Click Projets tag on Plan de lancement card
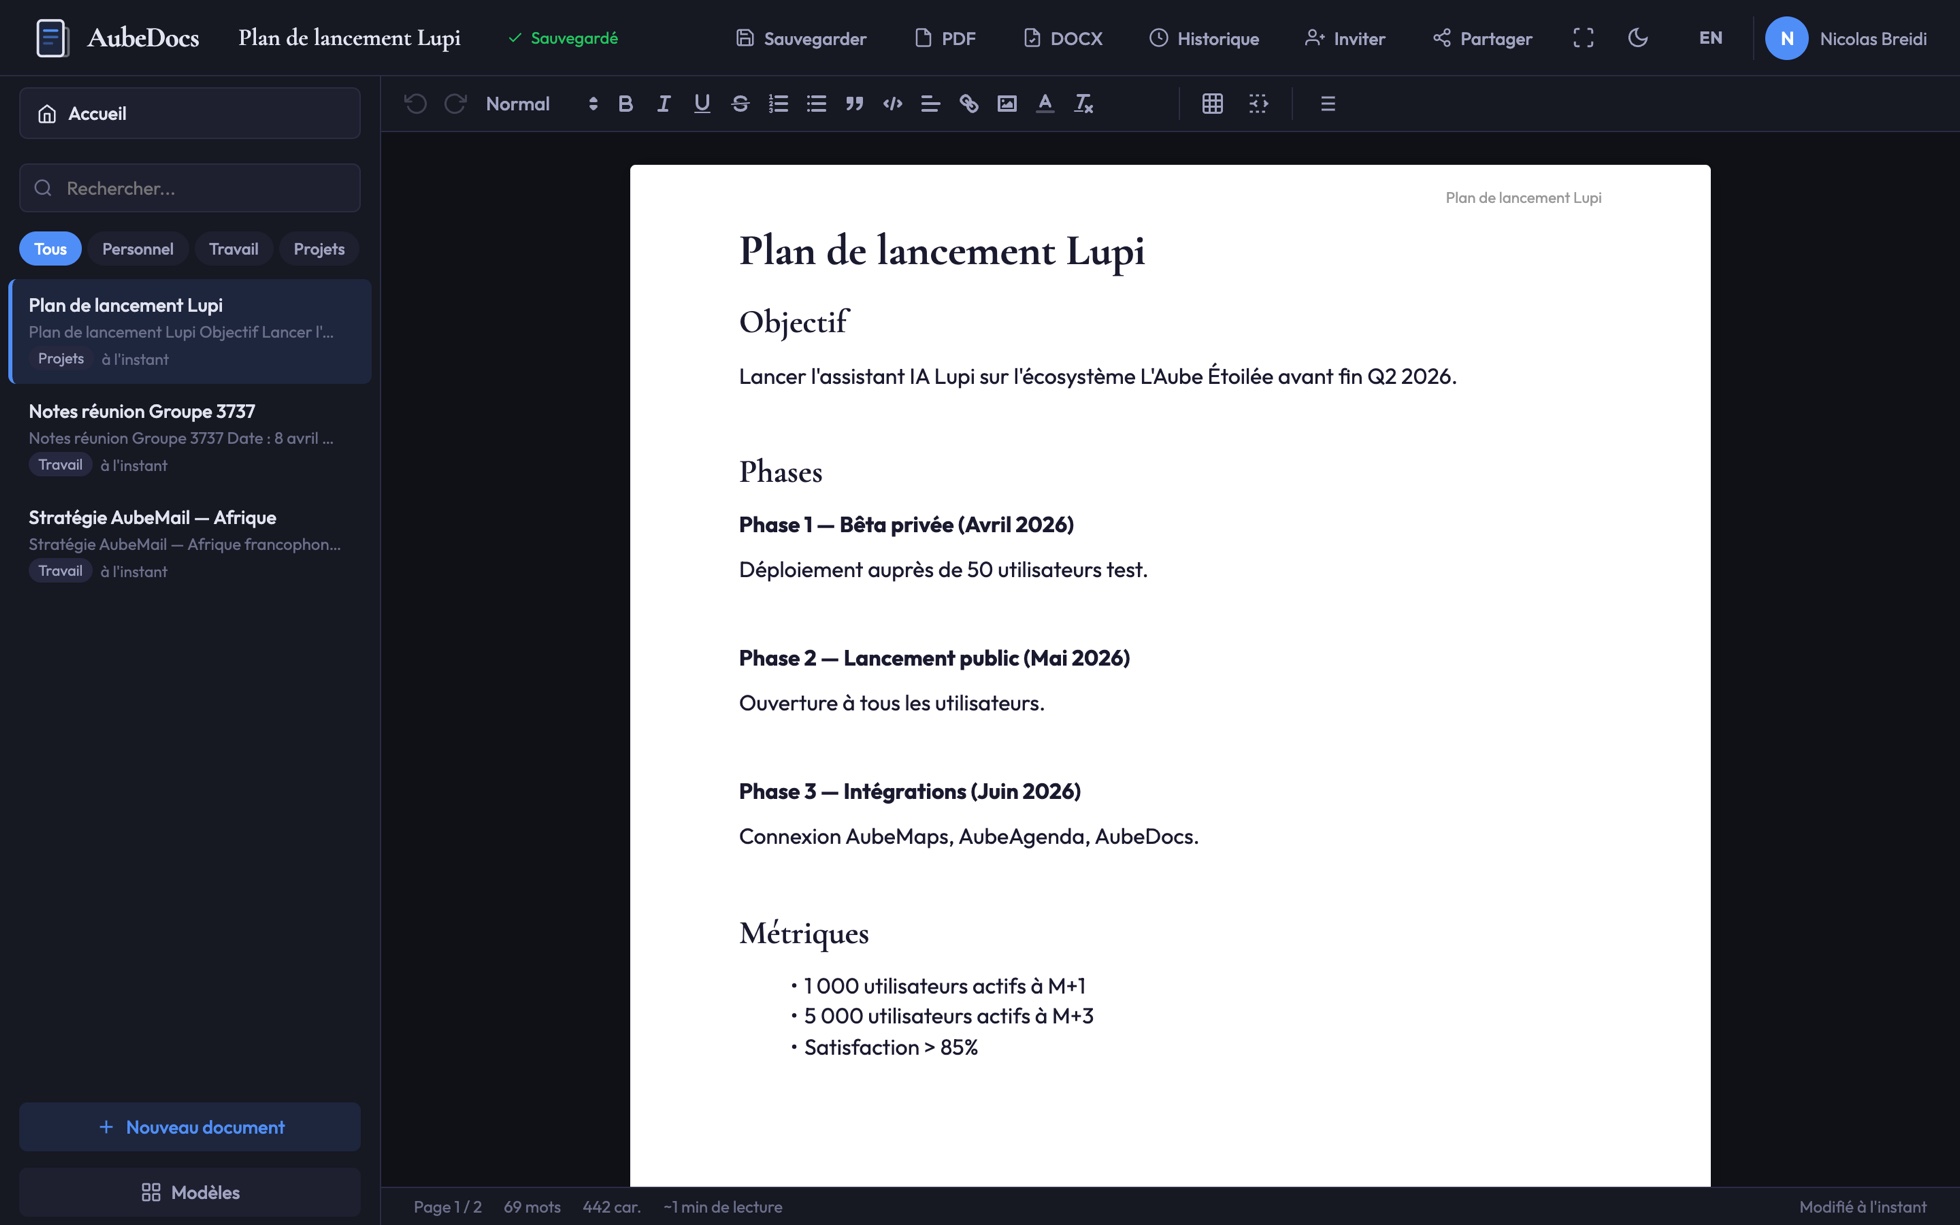This screenshot has height=1225, width=1960. [61, 358]
